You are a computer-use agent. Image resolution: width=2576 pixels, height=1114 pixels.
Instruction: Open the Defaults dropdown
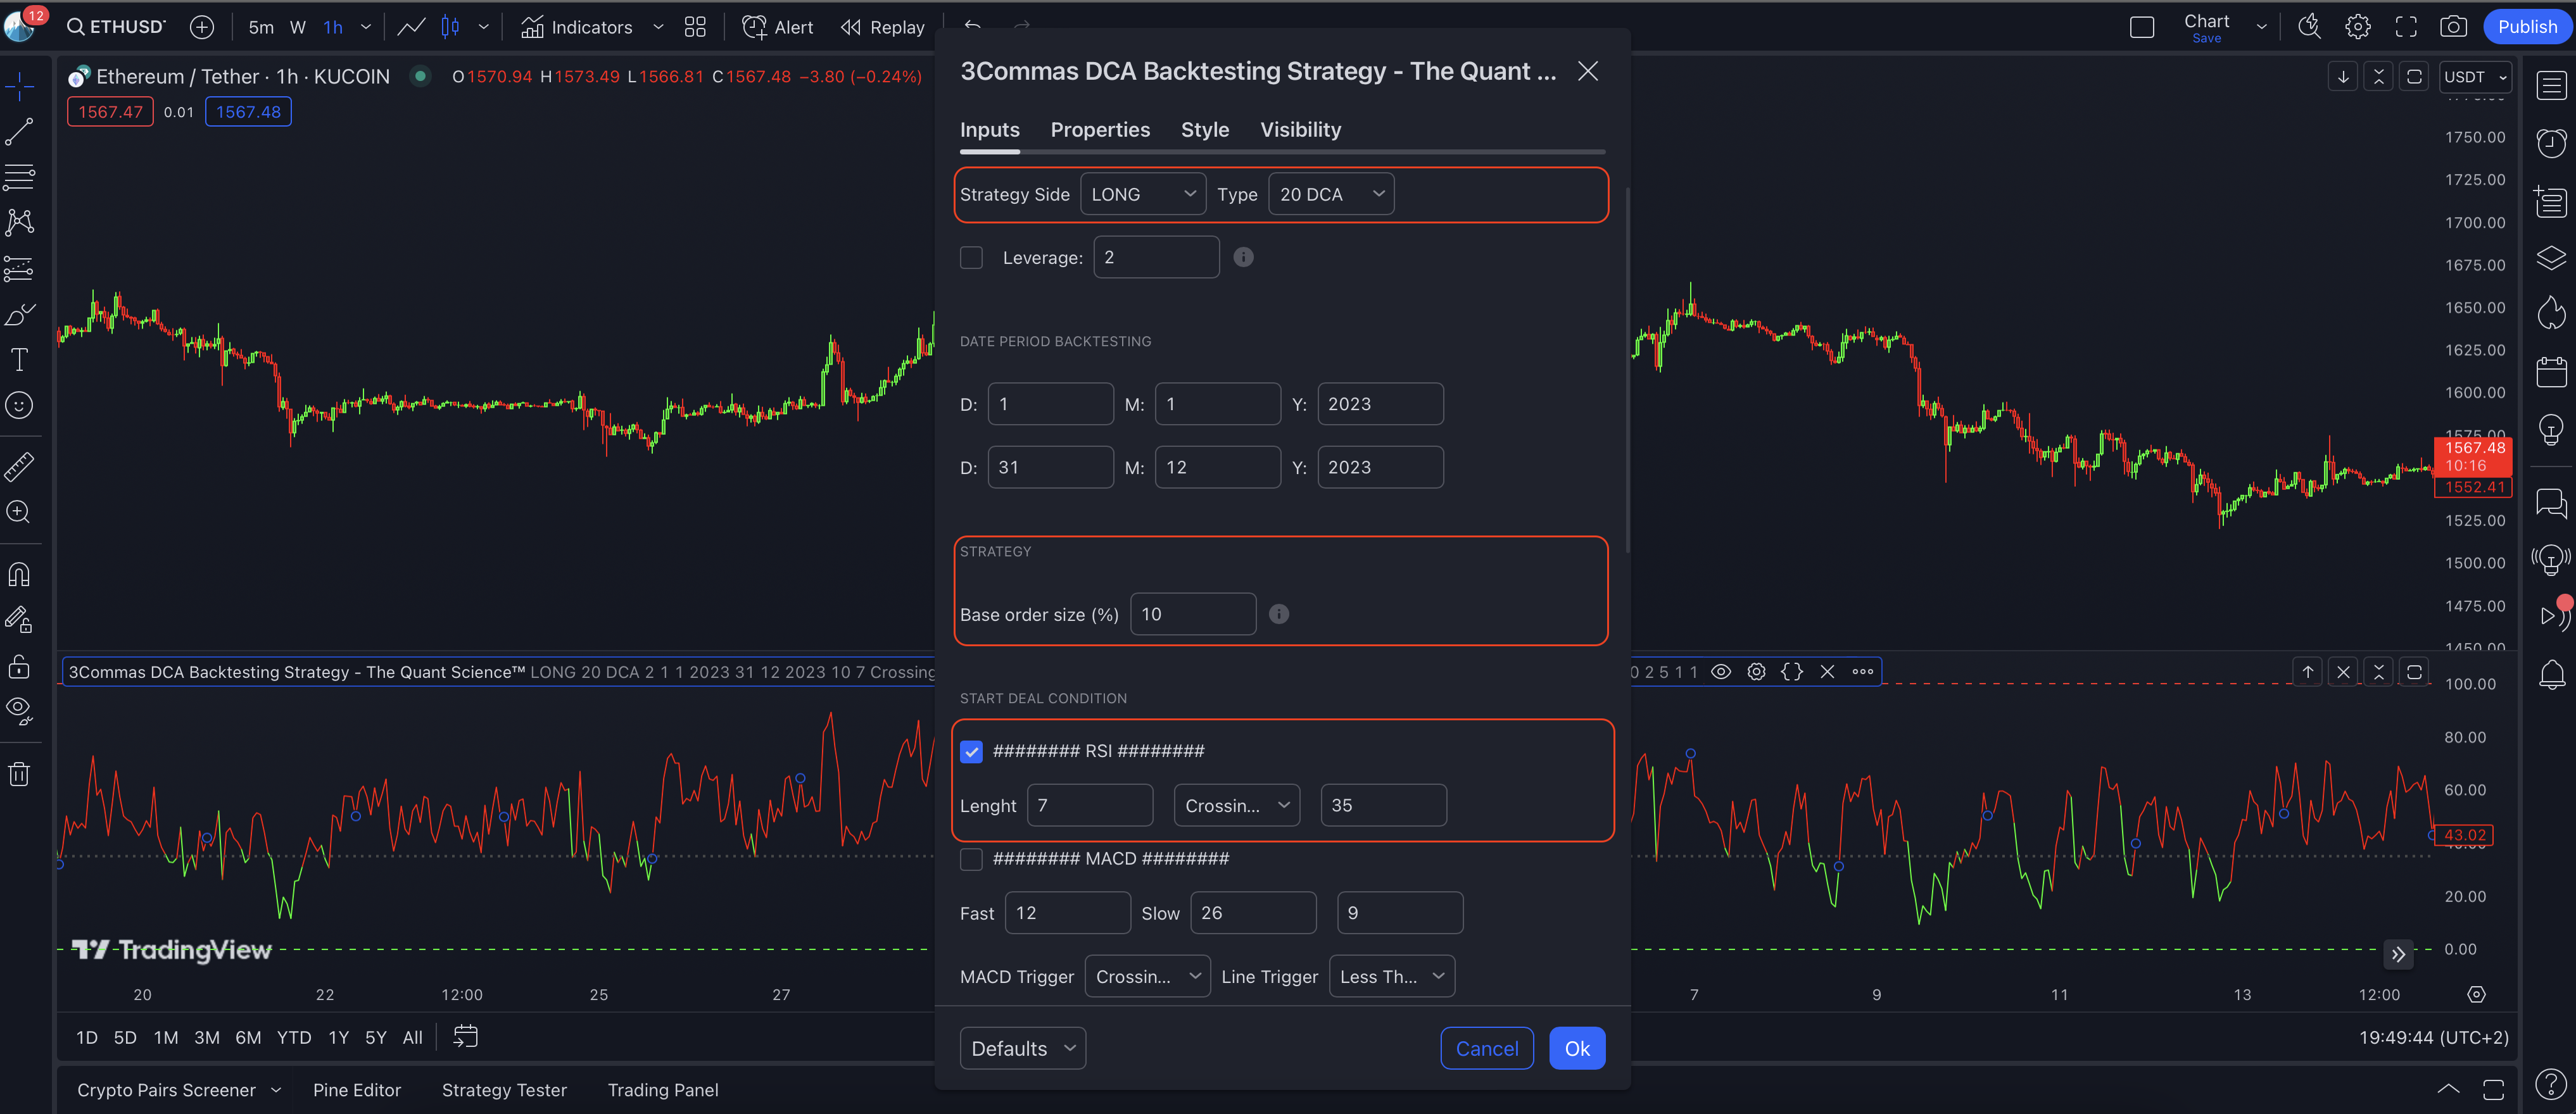(x=1022, y=1048)
